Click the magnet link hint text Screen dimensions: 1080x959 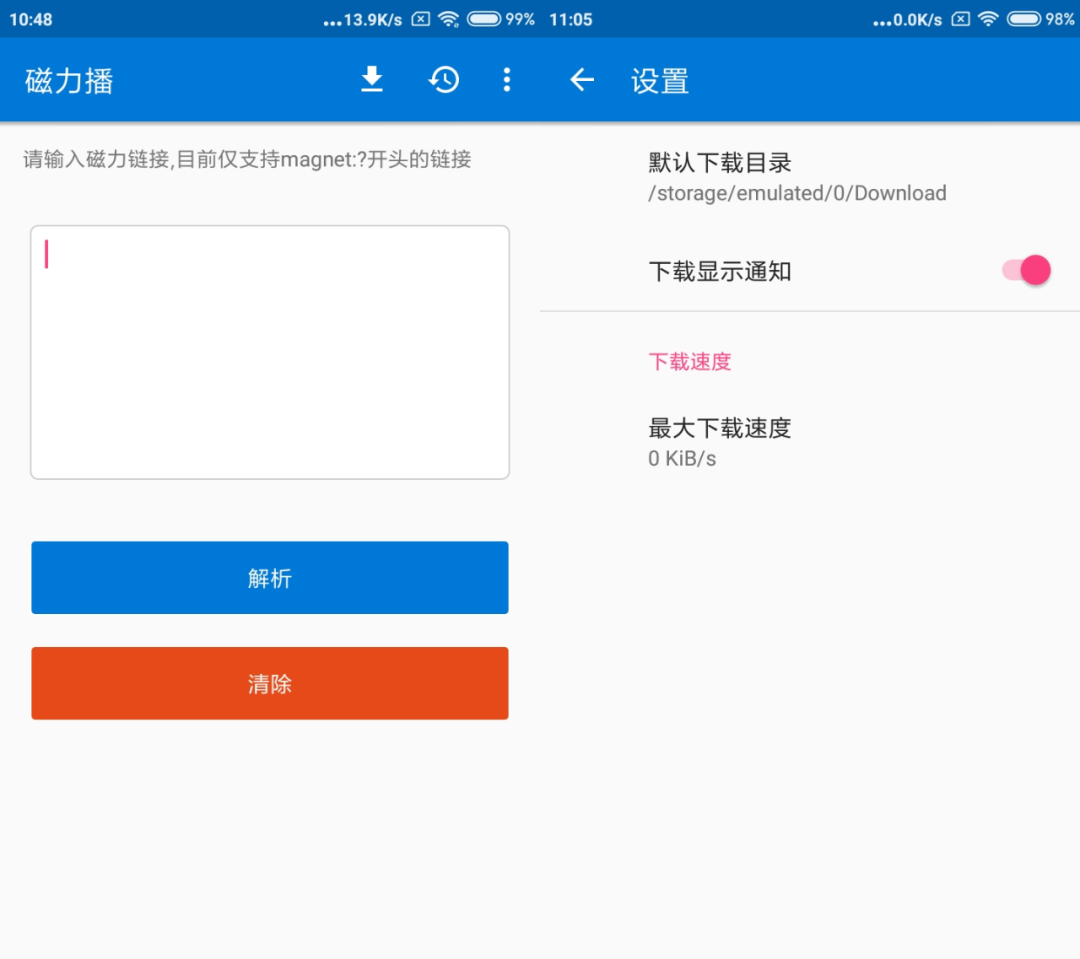247,160
